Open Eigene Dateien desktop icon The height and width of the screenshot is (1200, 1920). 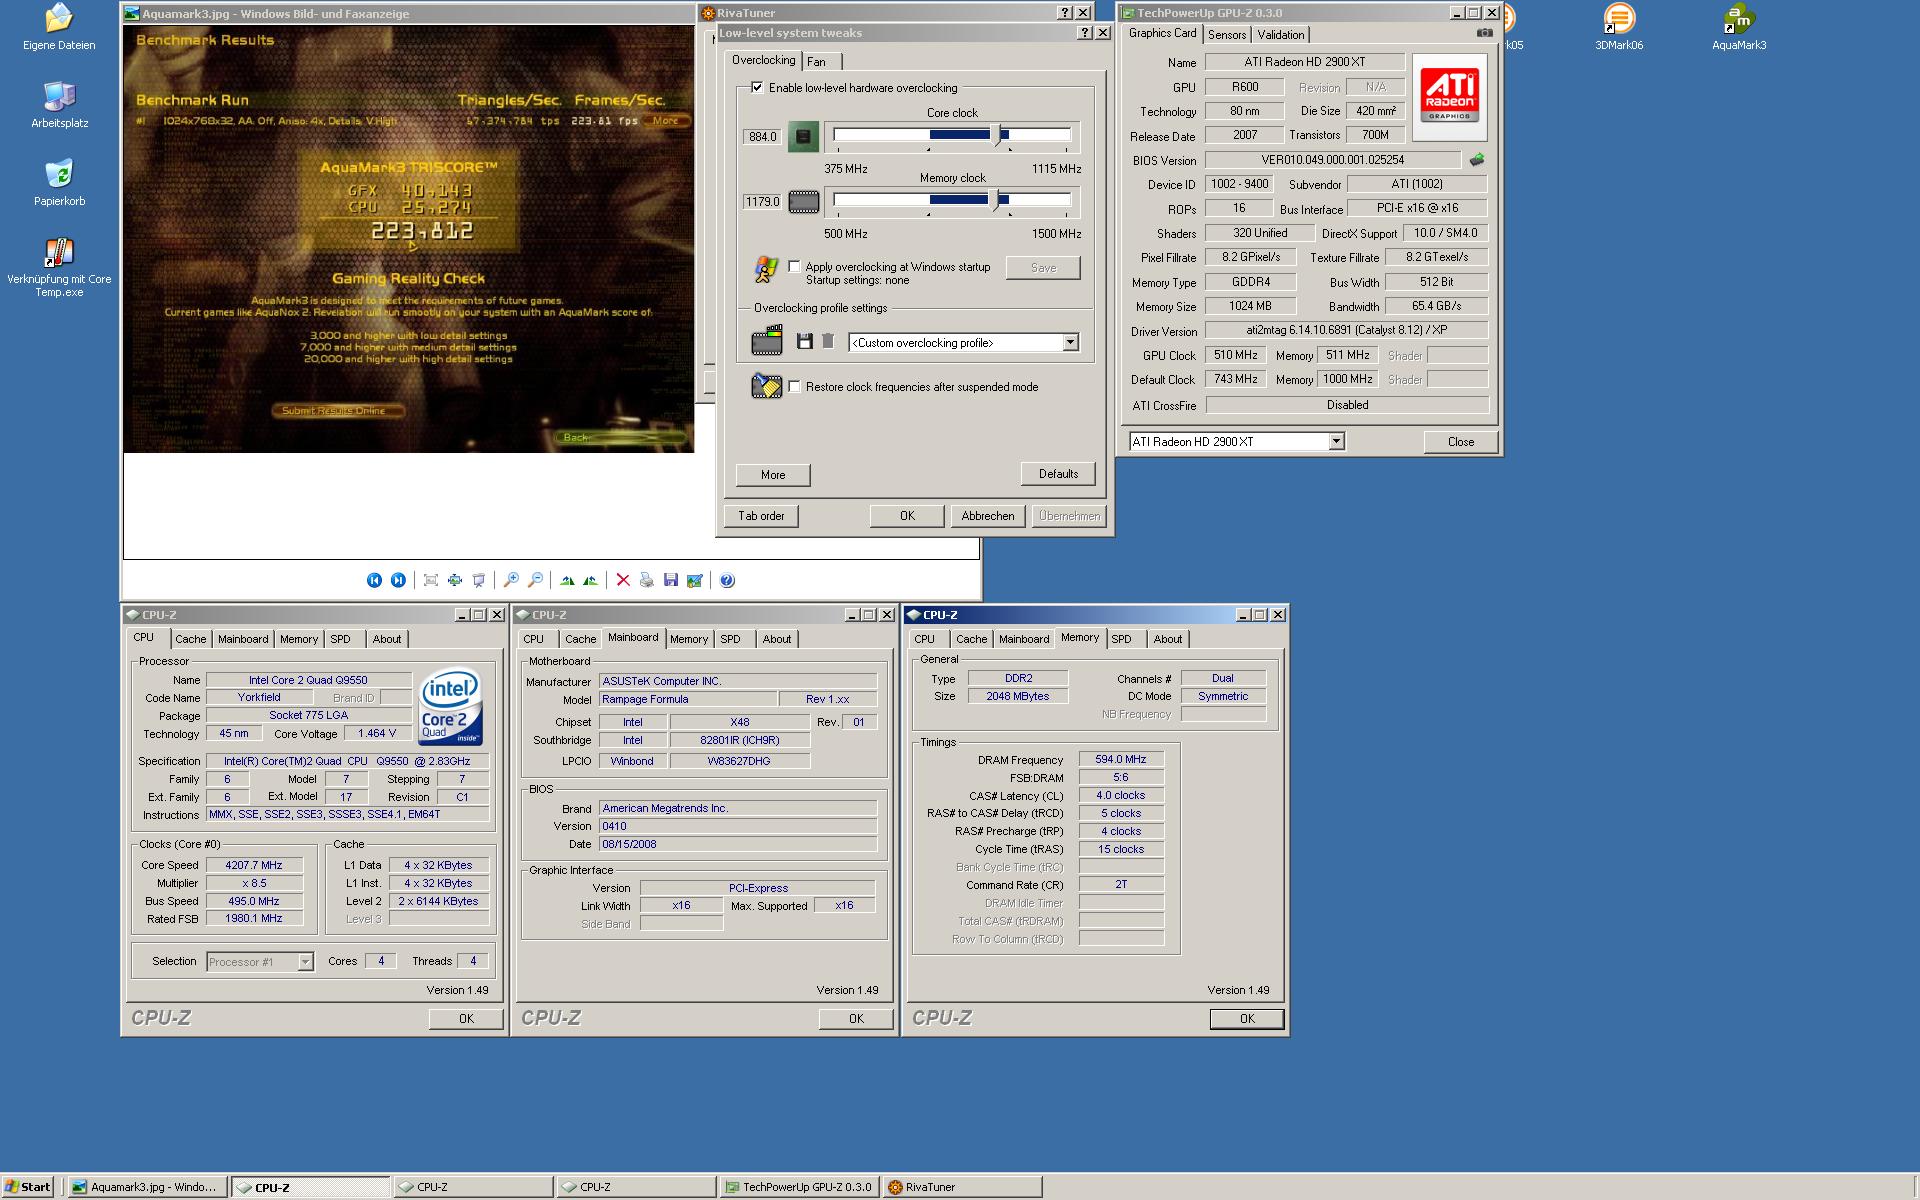click(x=59, y=27)
